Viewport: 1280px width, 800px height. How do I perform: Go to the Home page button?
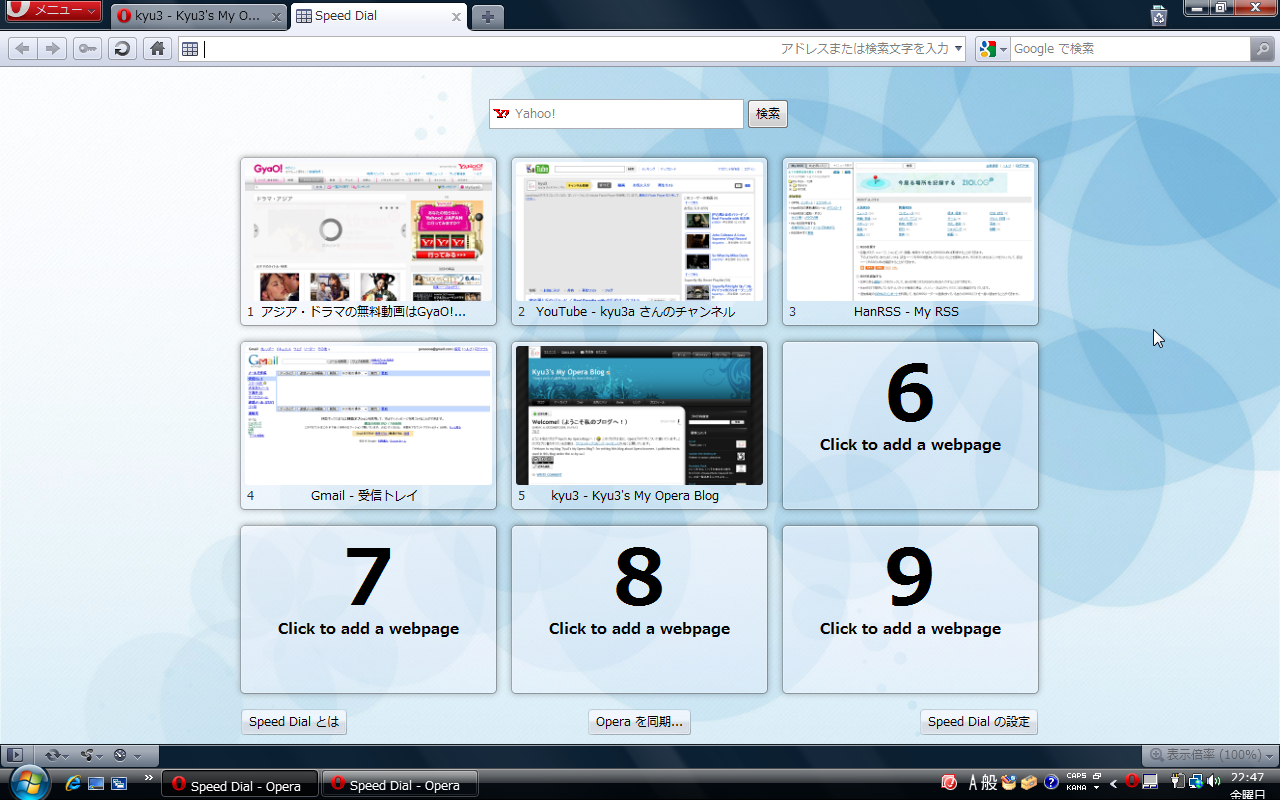(156, 49)
